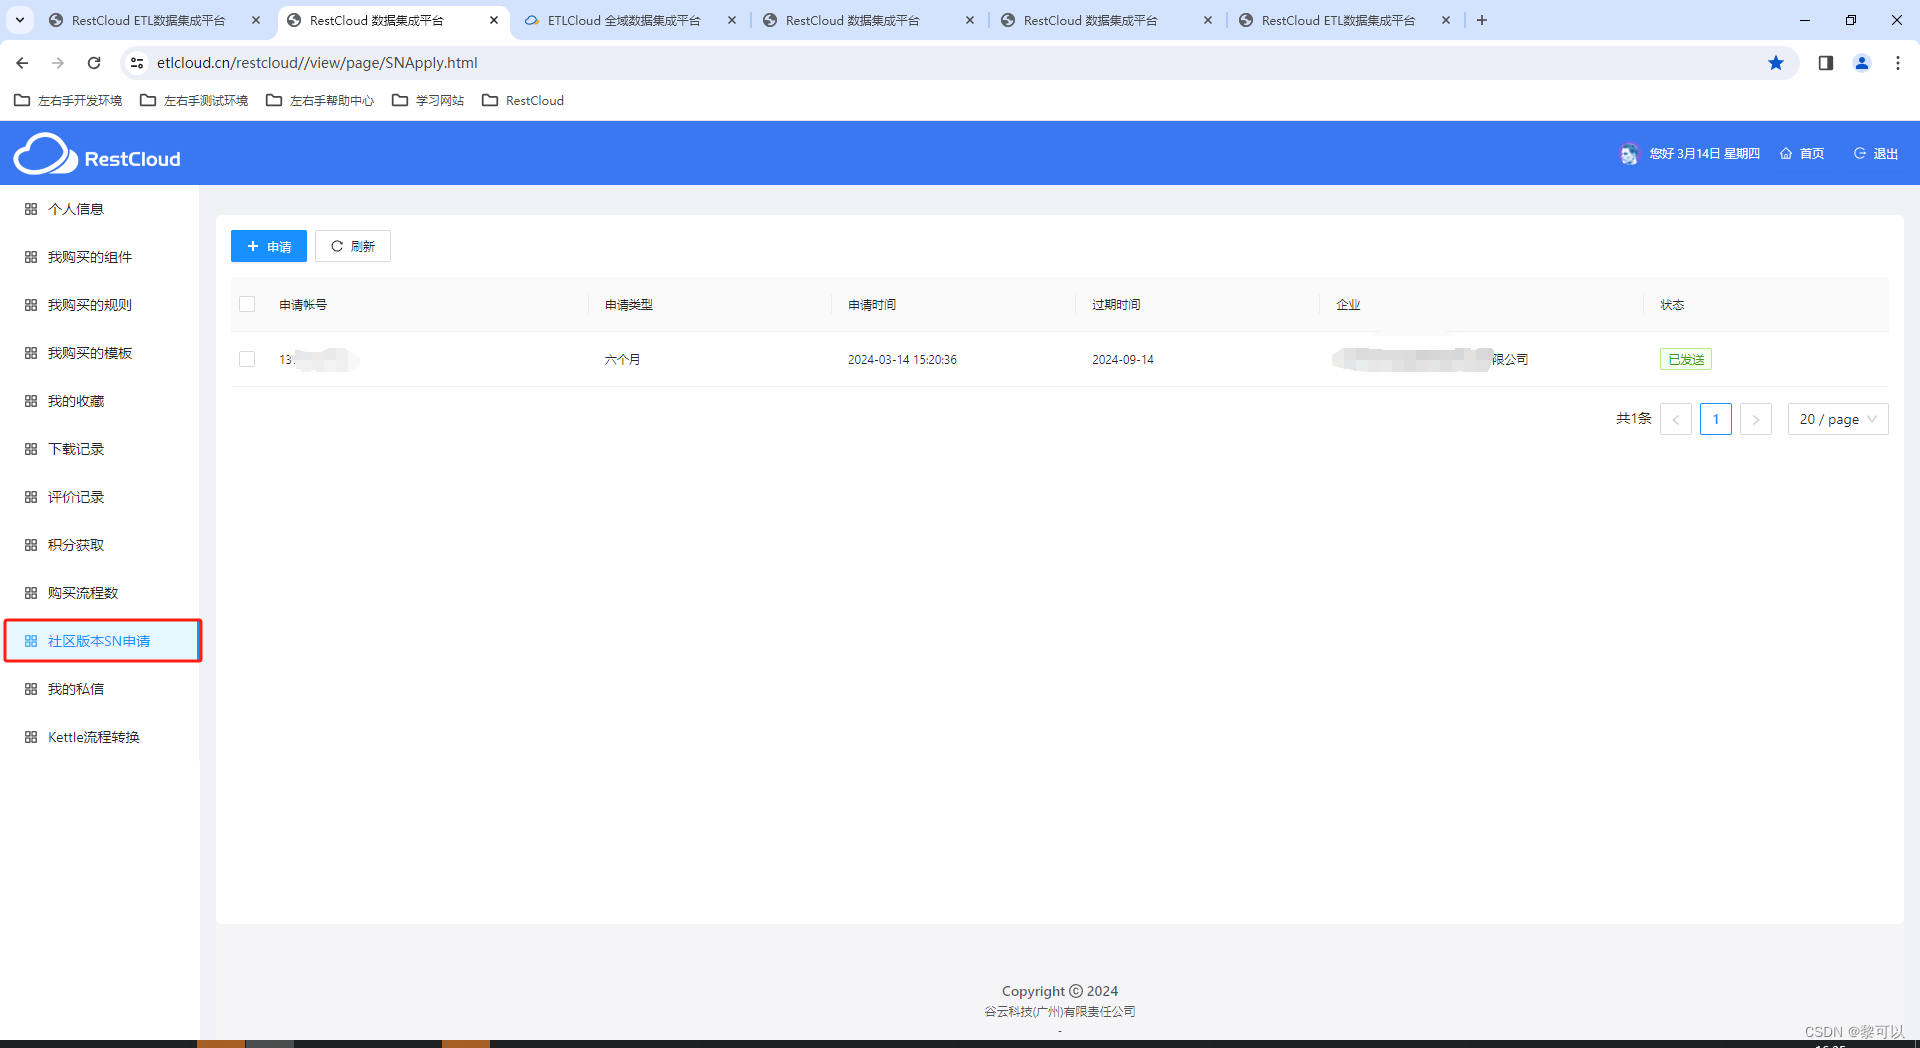1920x1048 pixels.
Task: Click inside the address bar input field
Action: click(400, 62)
